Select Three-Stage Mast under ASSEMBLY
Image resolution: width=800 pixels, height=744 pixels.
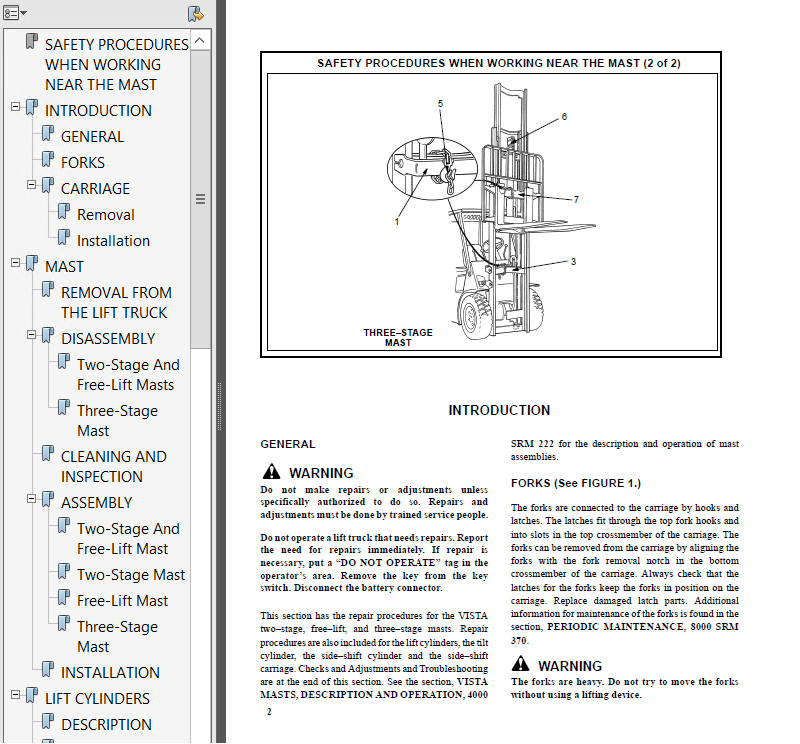tap(117, 636)
